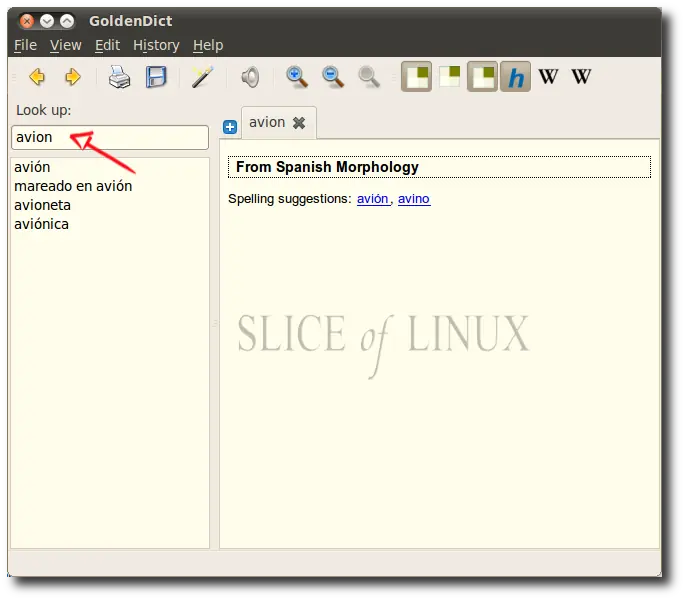Zoom out with the minus magnifier
The image size is (685, 600).
click(x=333, y=77)
